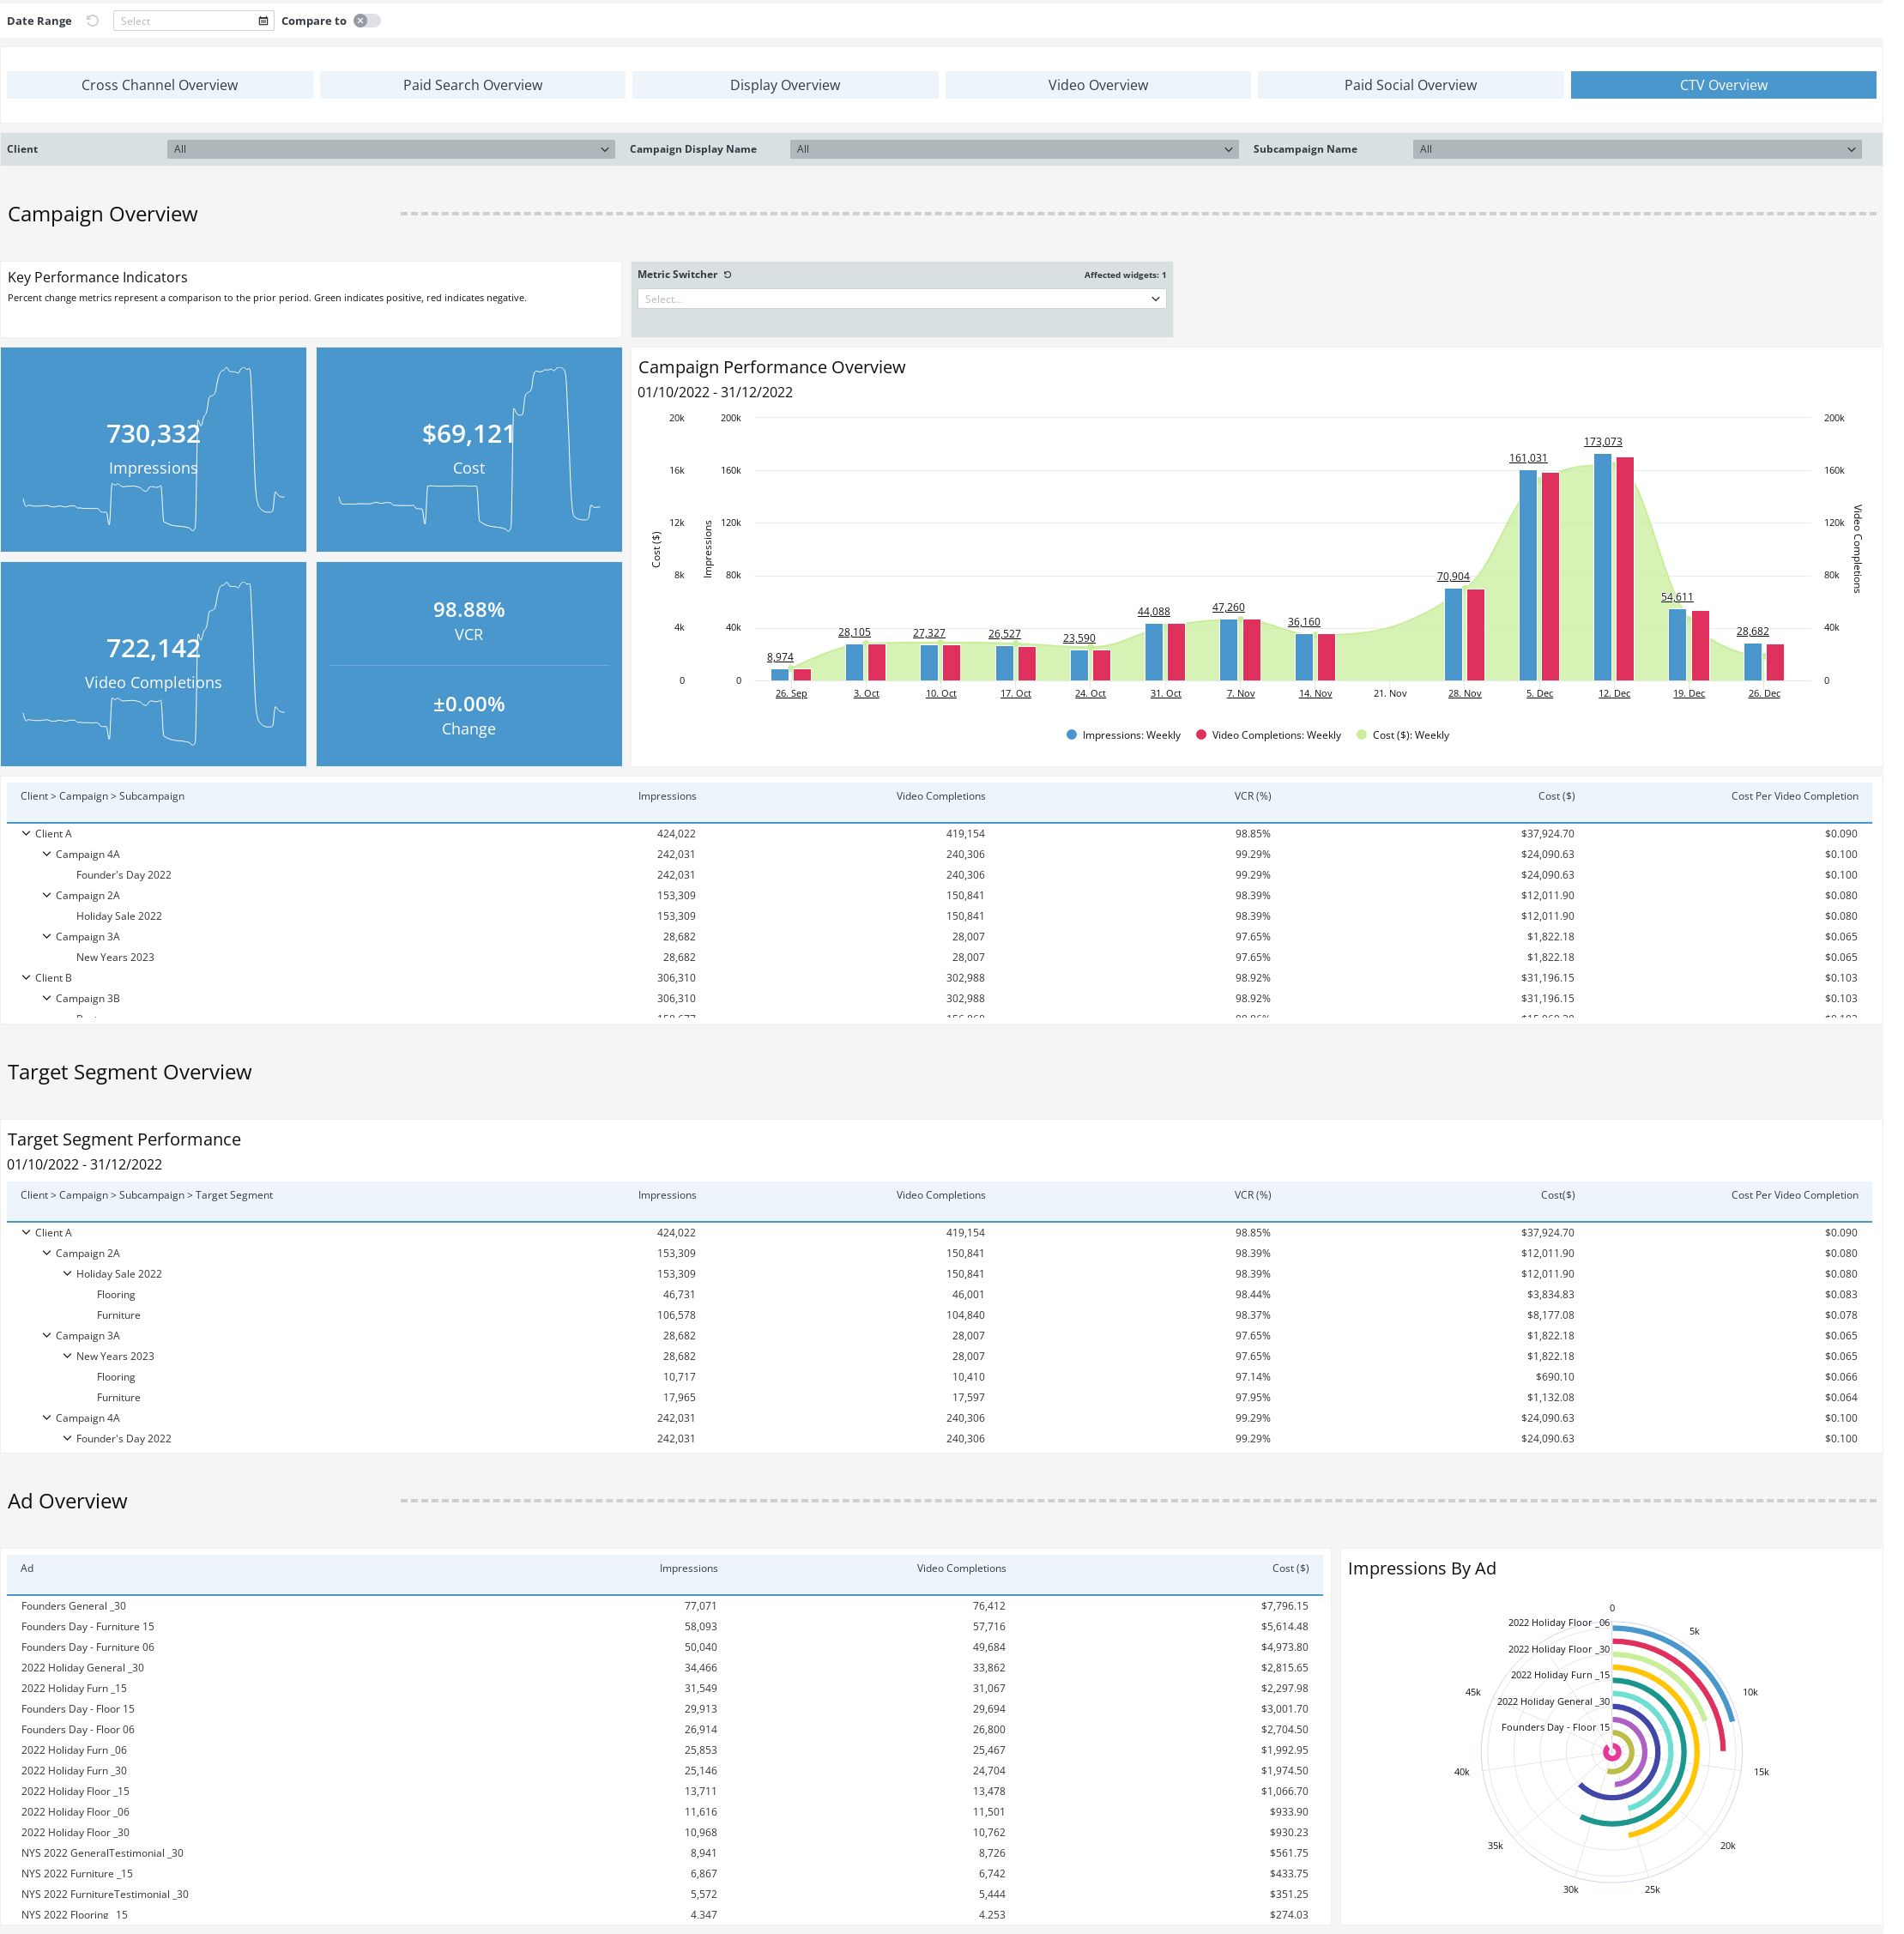
Task: Collapse Client A in campaign table
Action: 27,834
